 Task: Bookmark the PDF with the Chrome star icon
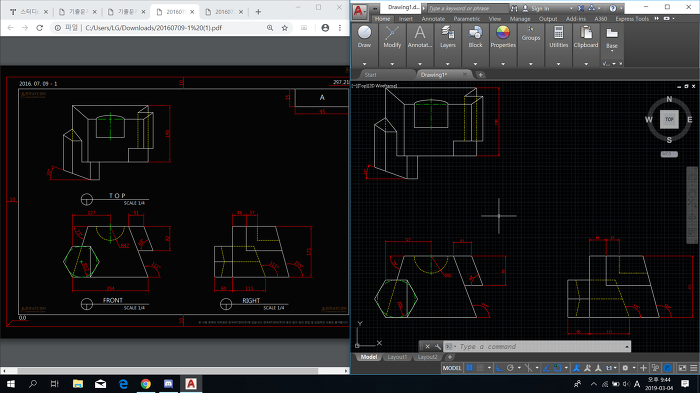285,28
